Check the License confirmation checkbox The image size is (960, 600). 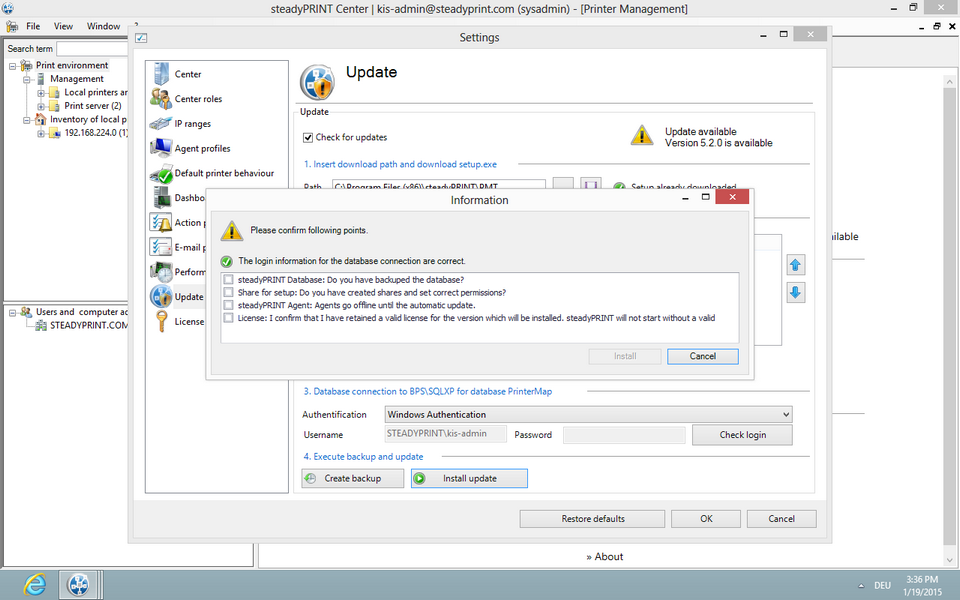click(x=228, y=318)
